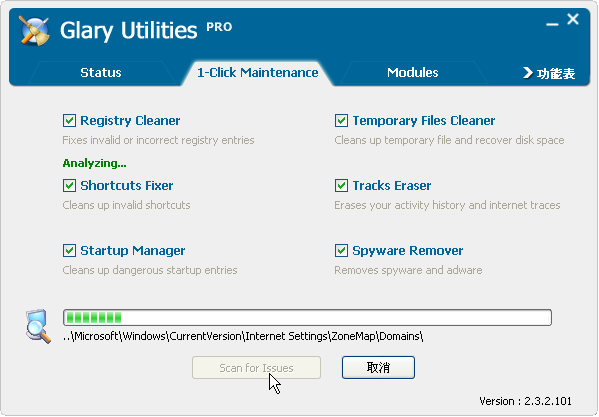Click the Spyware Remover label
This screenshot has height=417, width=599.
coord(408,251)
